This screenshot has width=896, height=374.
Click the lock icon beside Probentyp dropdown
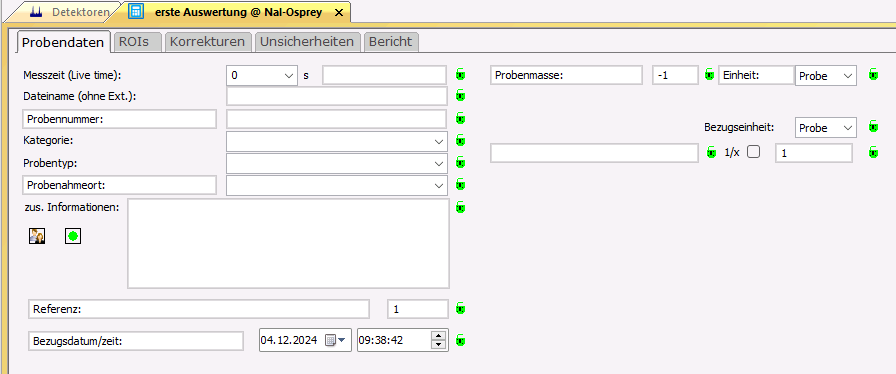point(461,163)
